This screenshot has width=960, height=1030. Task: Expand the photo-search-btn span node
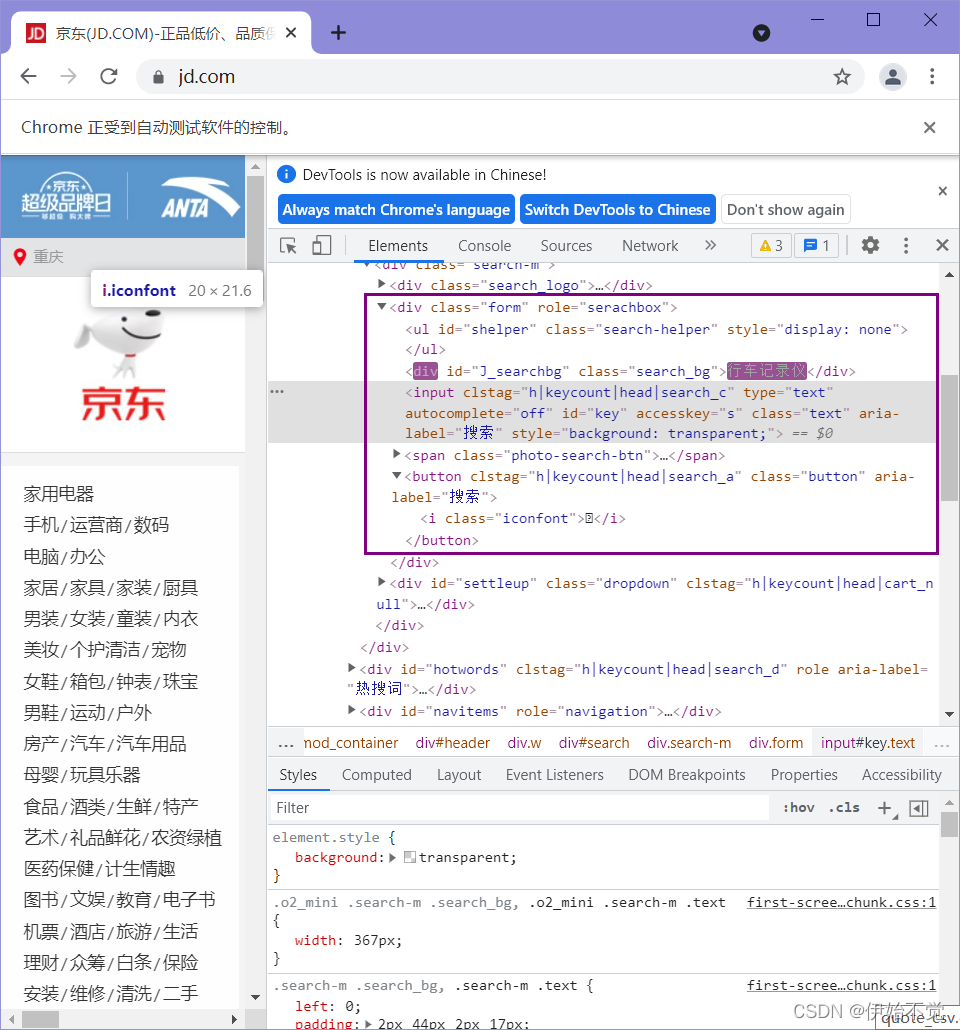396,454
